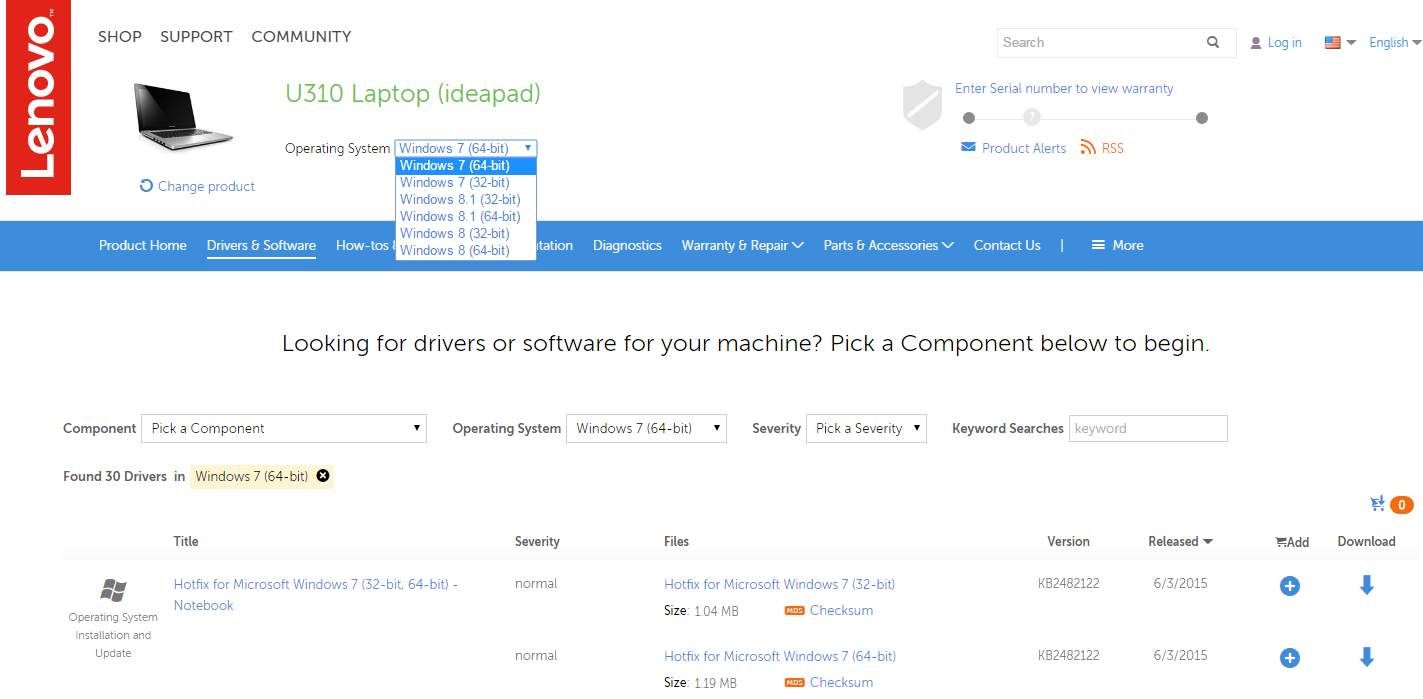Image resolution: width=1423 pixels, height=699 pixels.
Task: Add the 32-bit Hotfix to list
Action: (1289, 586)
